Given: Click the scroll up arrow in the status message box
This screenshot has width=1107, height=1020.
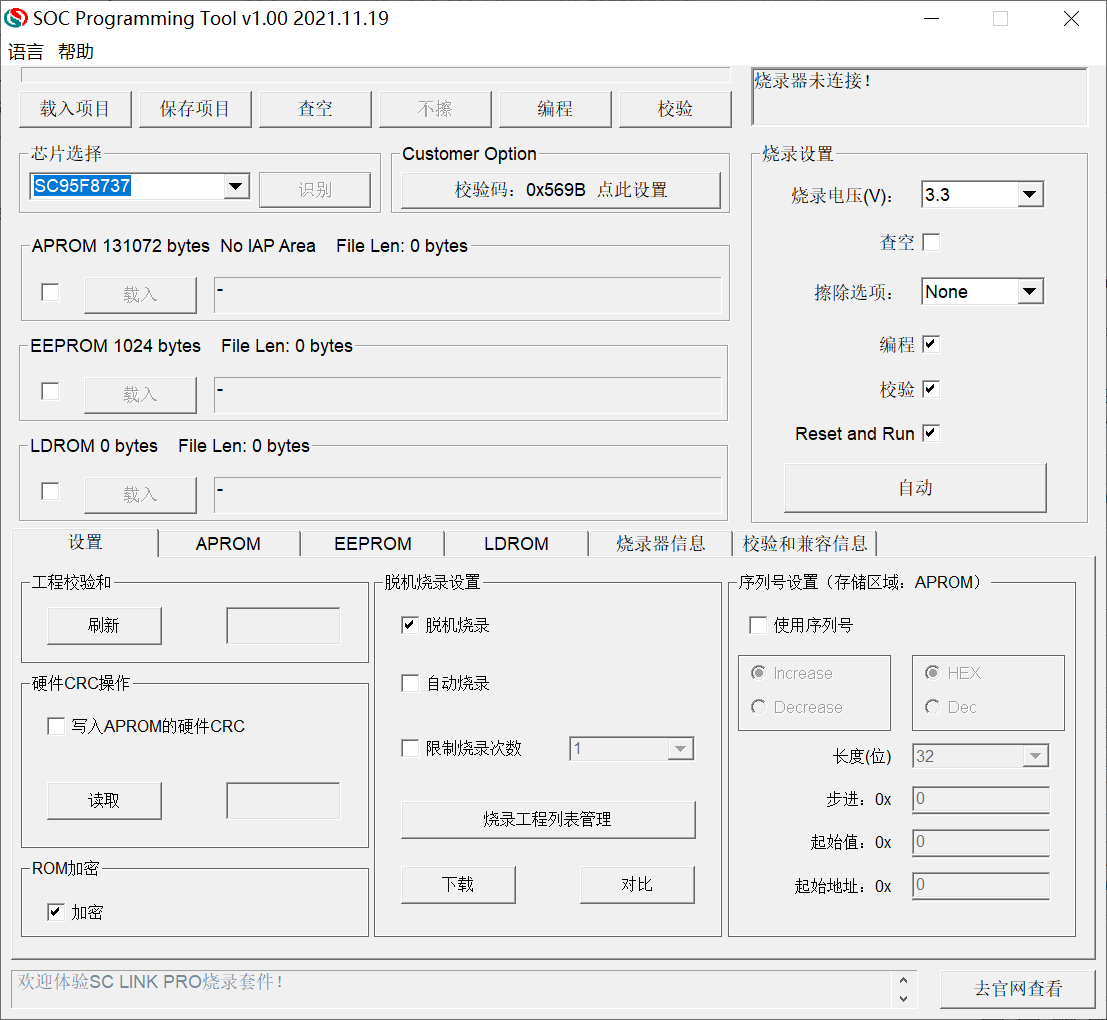Looking at the screenshot, I should [x=904, y=980].
